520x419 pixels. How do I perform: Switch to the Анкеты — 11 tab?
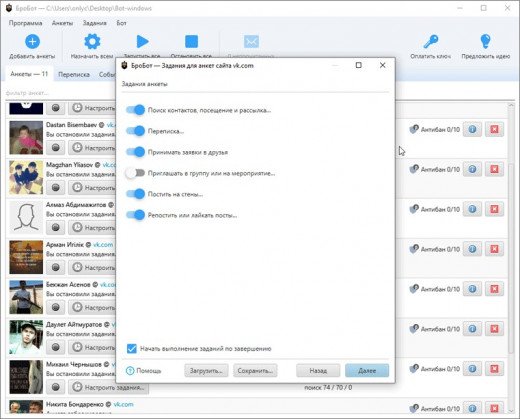tap(29, 74)
